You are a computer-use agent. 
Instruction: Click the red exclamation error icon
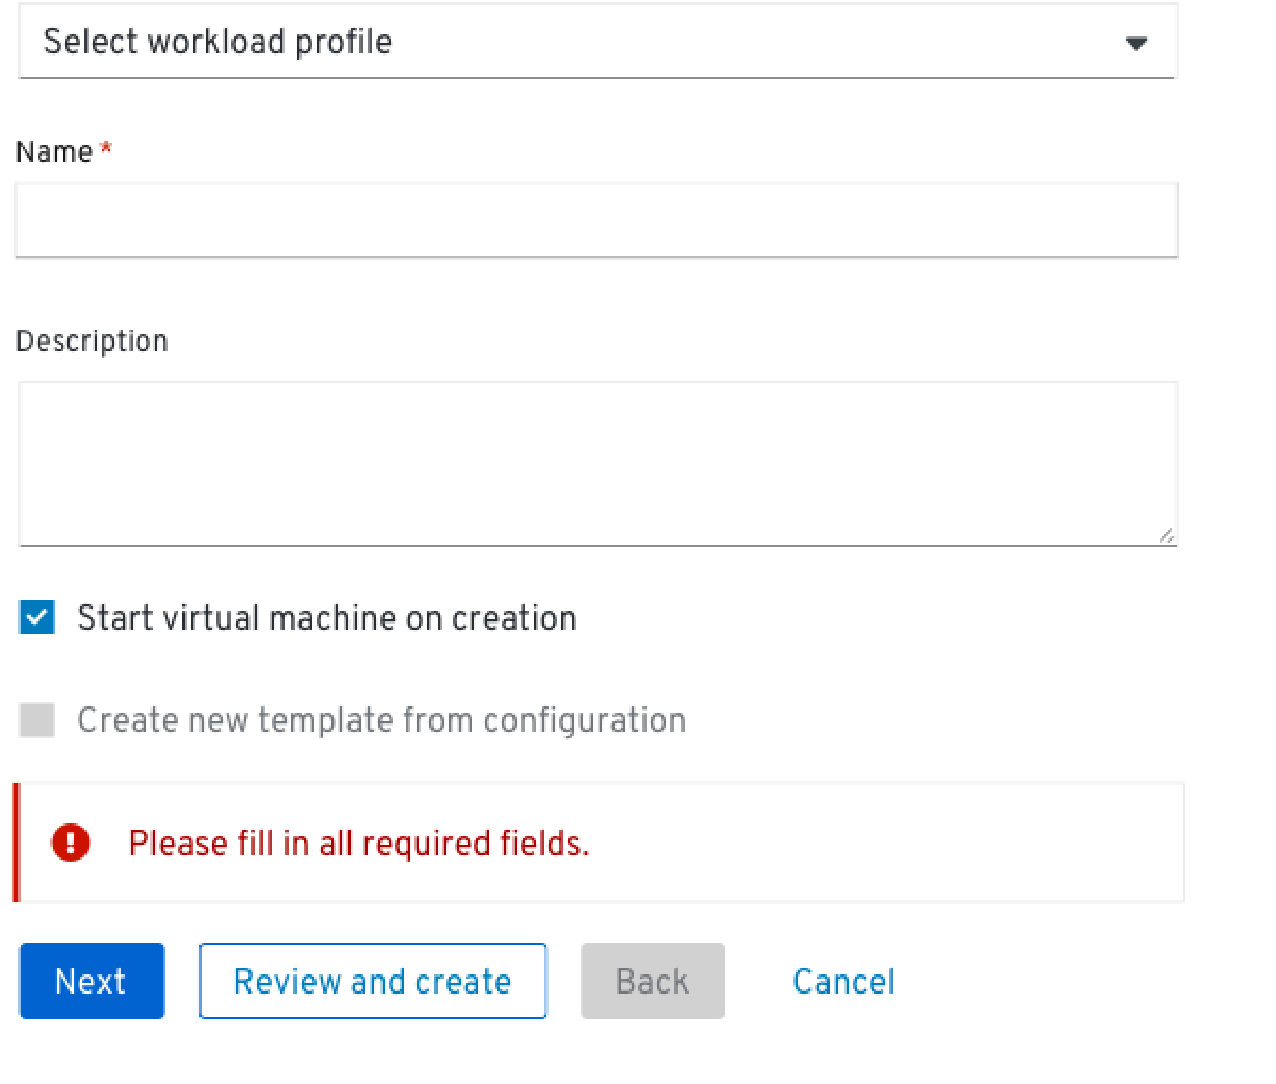pos(71,843)
